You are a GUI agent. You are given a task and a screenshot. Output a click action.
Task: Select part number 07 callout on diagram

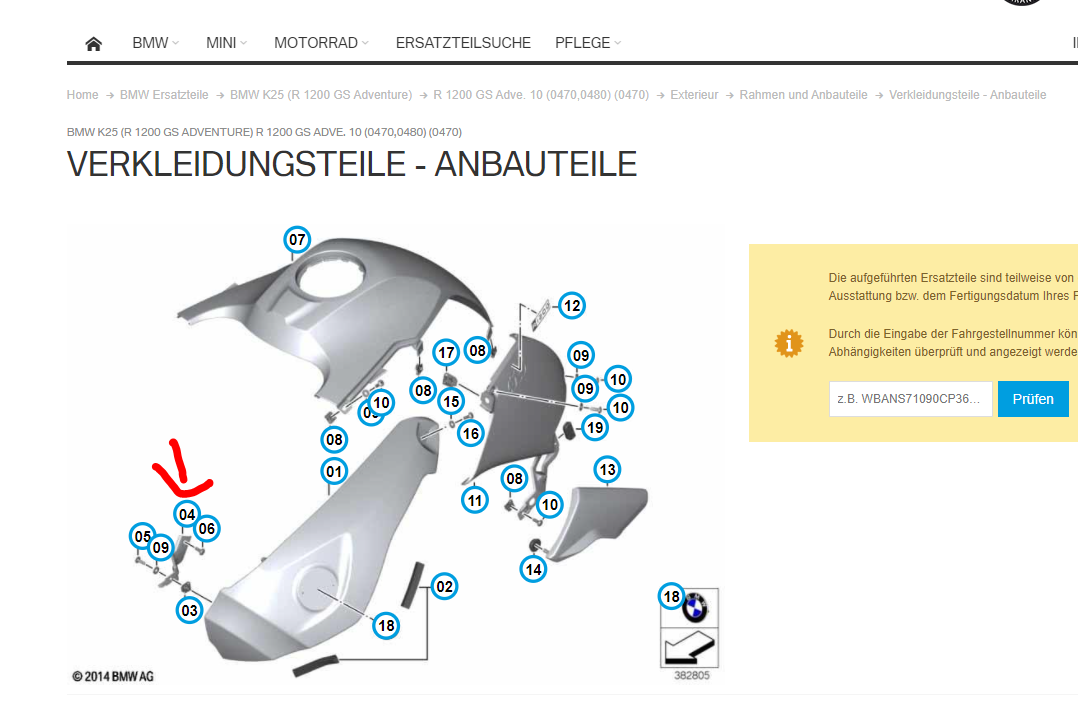[x=297, y=240]
